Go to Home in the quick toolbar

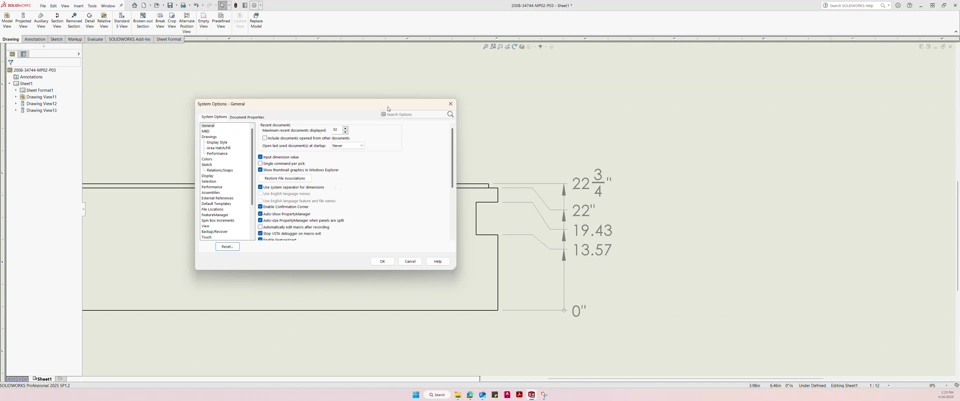click(x=134, y=5)
